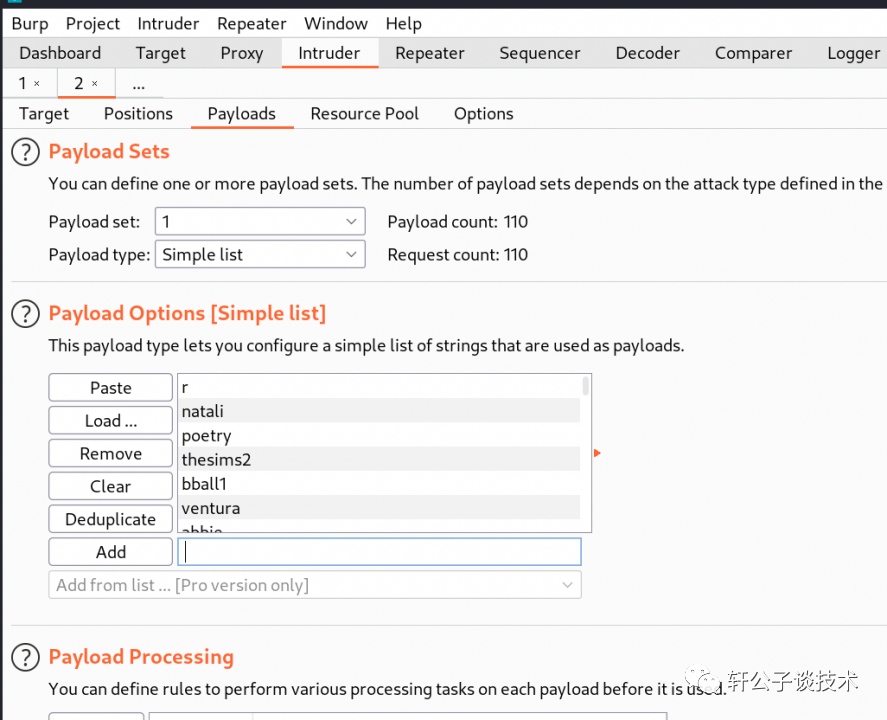This screenshot has width=887, height=720.
Task: Open the Options sub-tab
Action: coord(484,114)
